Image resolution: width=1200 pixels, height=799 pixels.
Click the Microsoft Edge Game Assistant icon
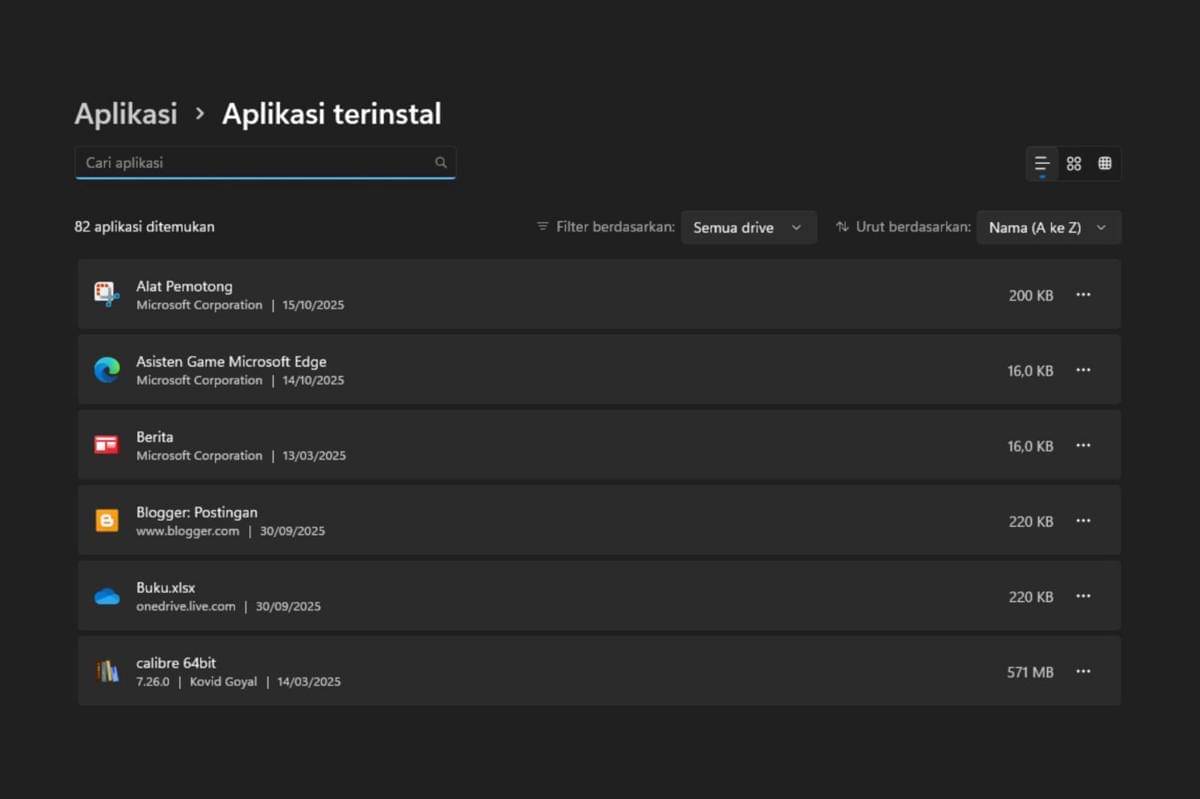(x=106, y=370)
